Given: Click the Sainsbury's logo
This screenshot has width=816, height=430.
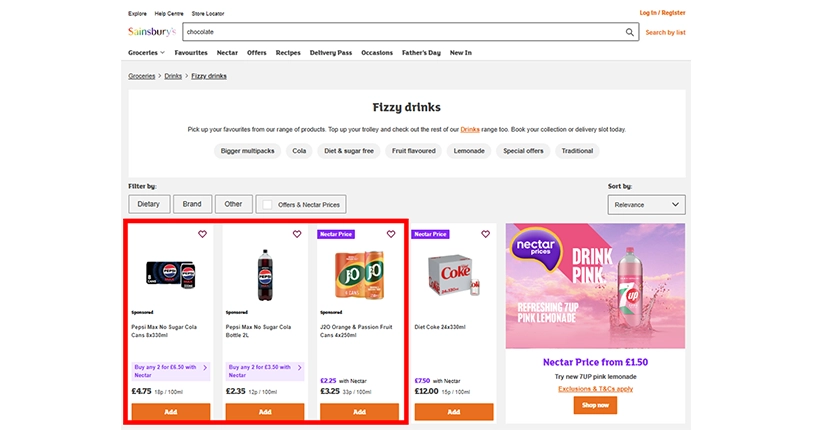Looking at the screenshot, I should pos(151,32).
